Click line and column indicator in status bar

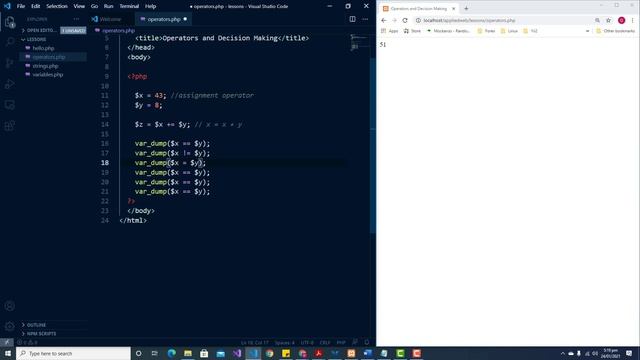[x=255, y=342]
